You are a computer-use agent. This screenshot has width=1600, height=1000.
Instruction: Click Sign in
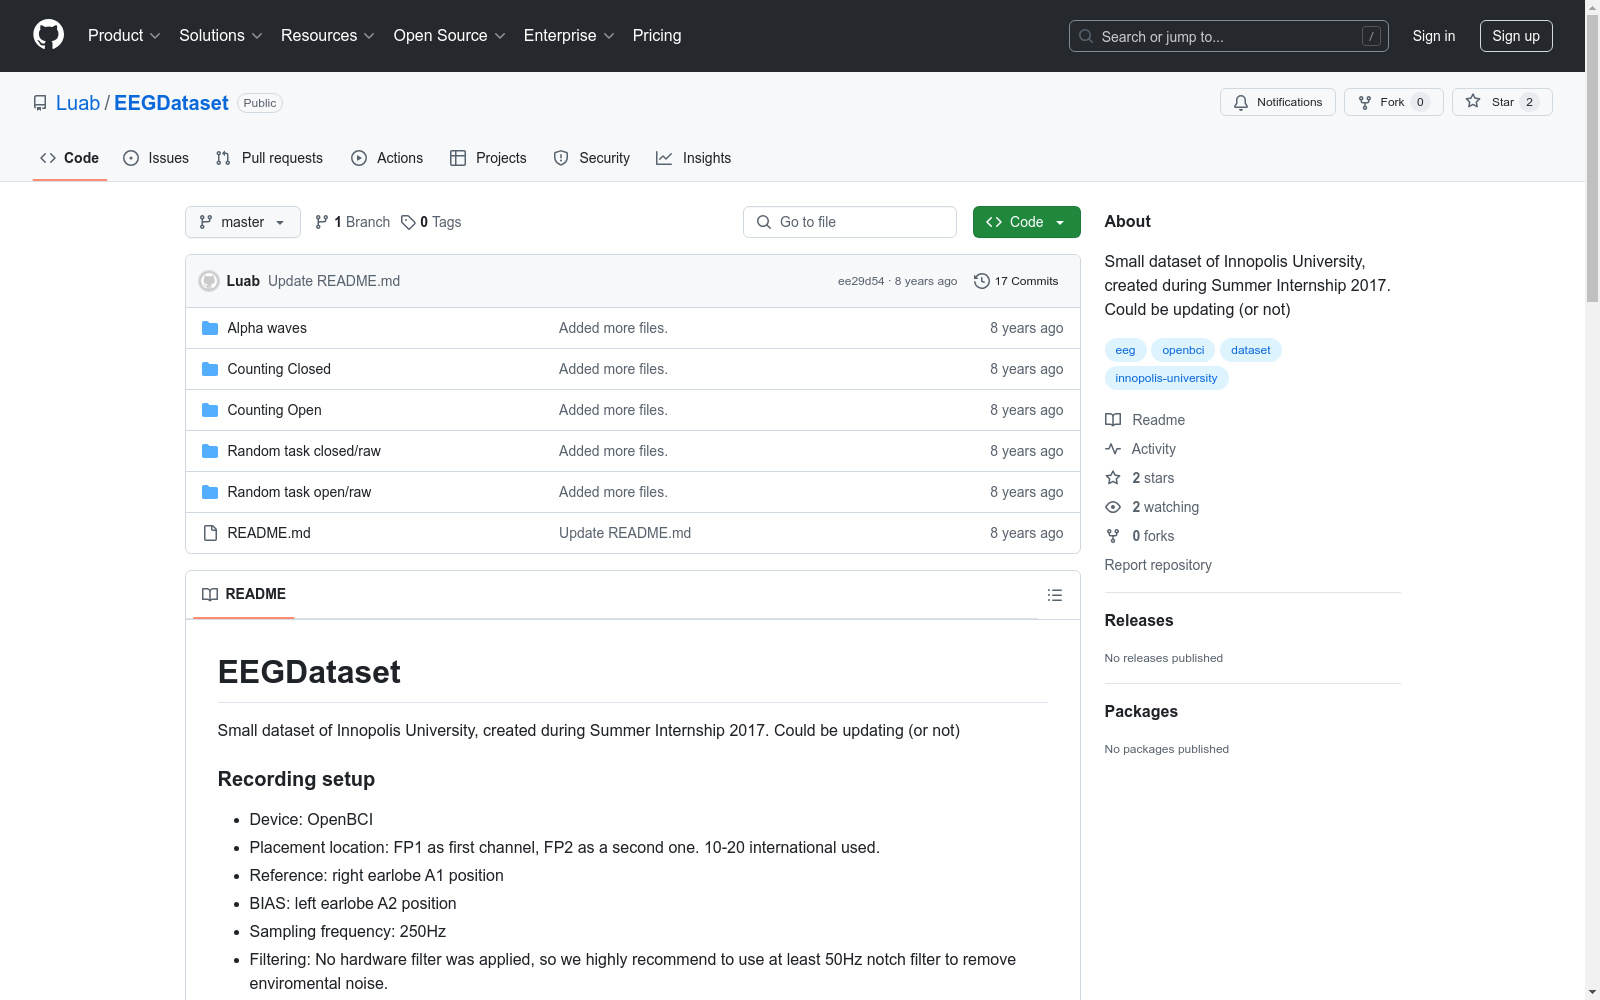[1434, 36]
